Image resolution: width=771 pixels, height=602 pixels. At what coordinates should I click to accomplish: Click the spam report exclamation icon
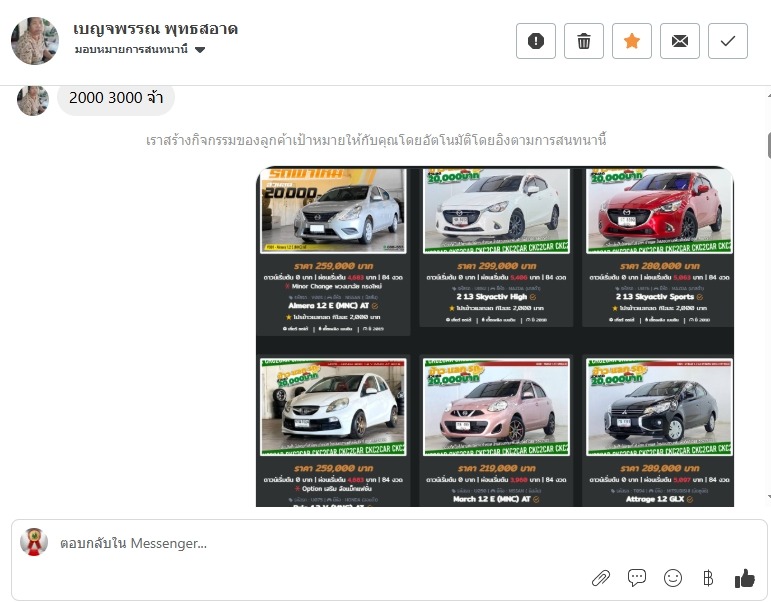536,41
